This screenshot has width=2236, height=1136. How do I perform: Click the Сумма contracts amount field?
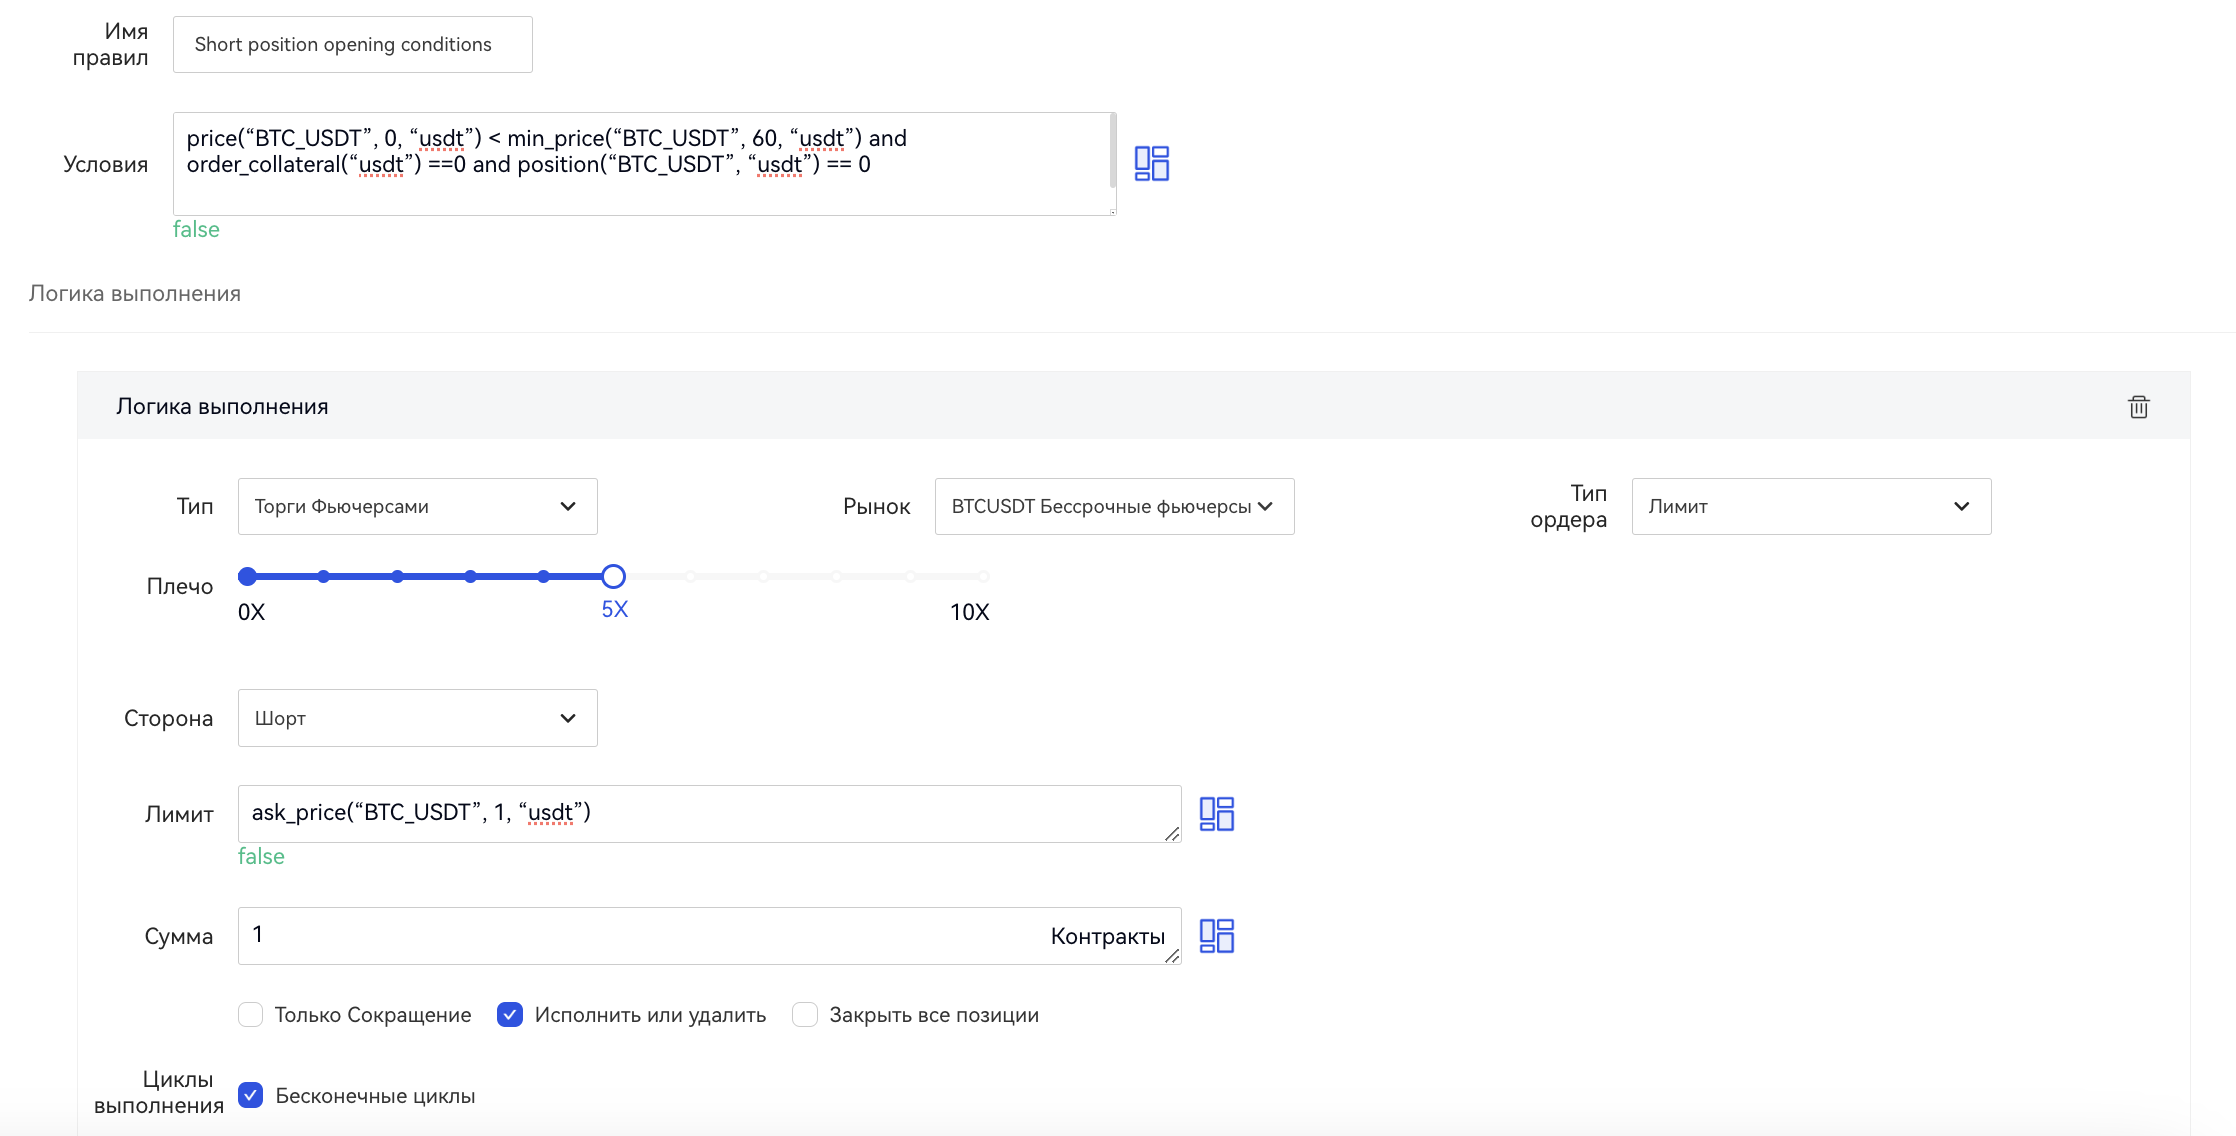point(640,935)
